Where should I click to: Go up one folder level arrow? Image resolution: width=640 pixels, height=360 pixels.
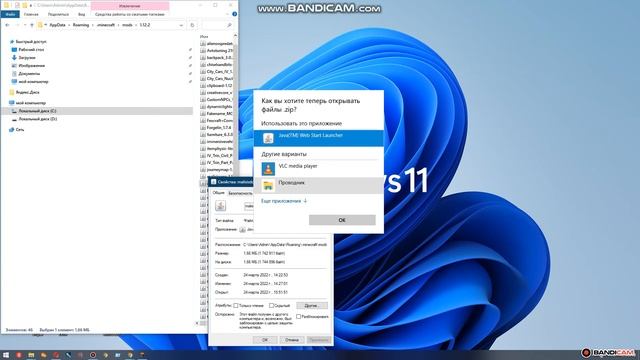(x=32, y=25)
